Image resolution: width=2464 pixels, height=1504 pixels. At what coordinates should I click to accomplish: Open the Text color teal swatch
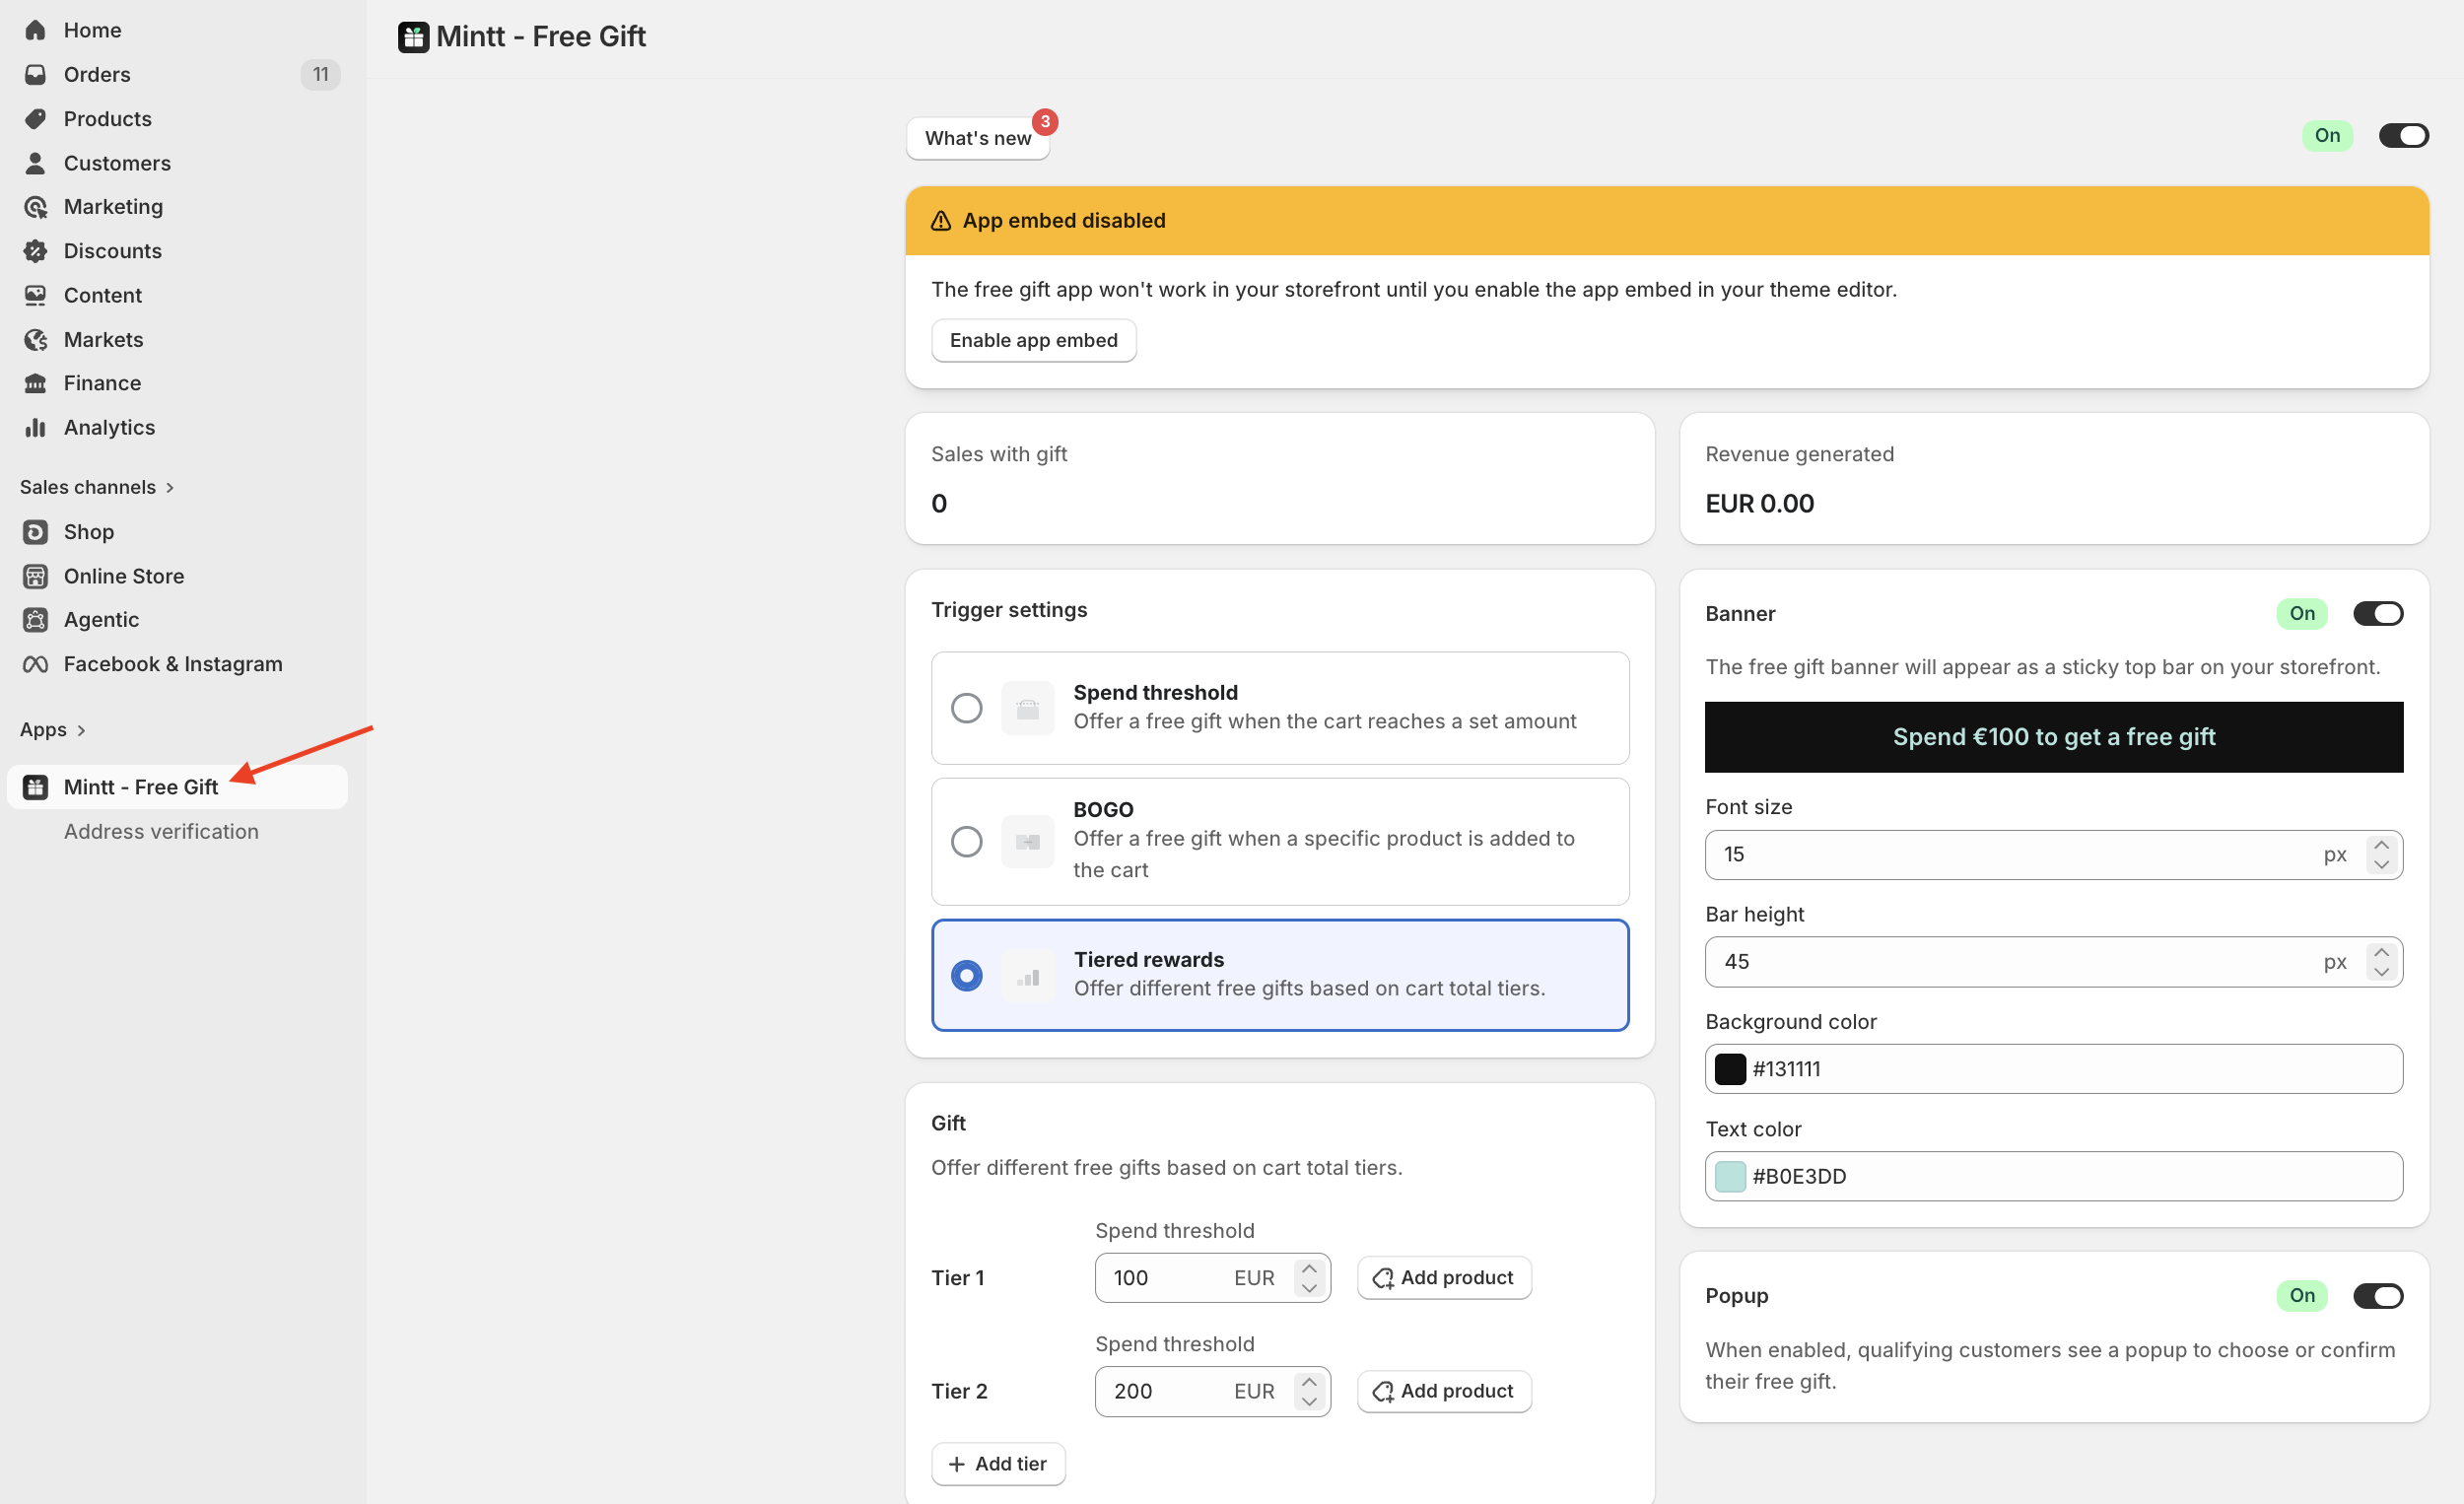pyautogui.click(x=1730, y=1177)
